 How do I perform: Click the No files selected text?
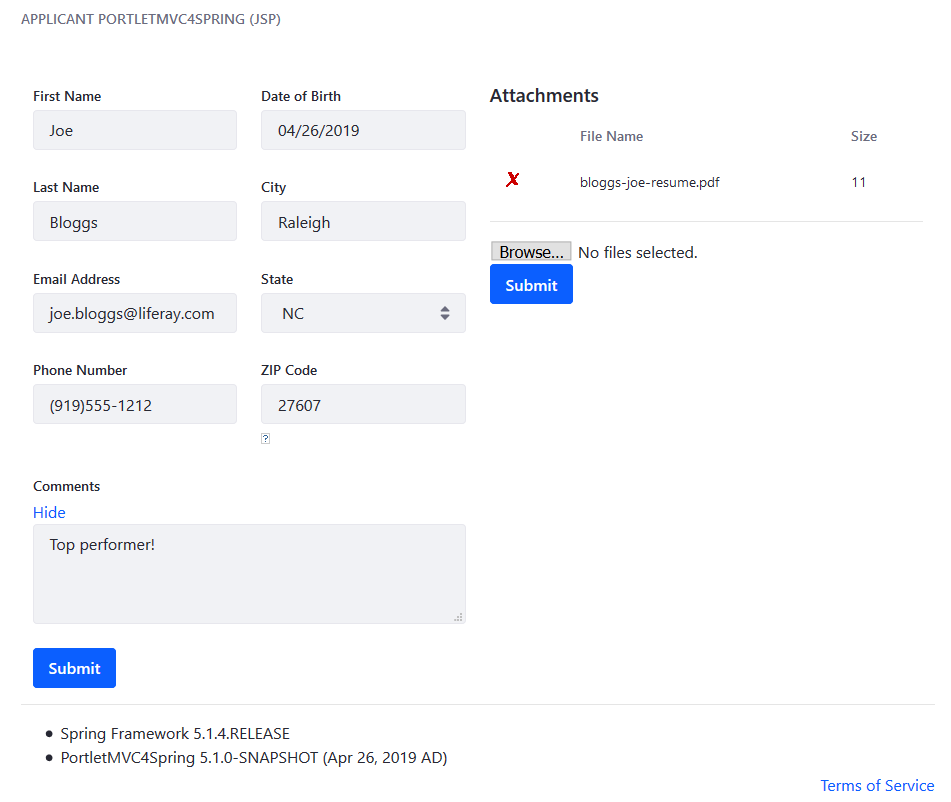[637, 252]
